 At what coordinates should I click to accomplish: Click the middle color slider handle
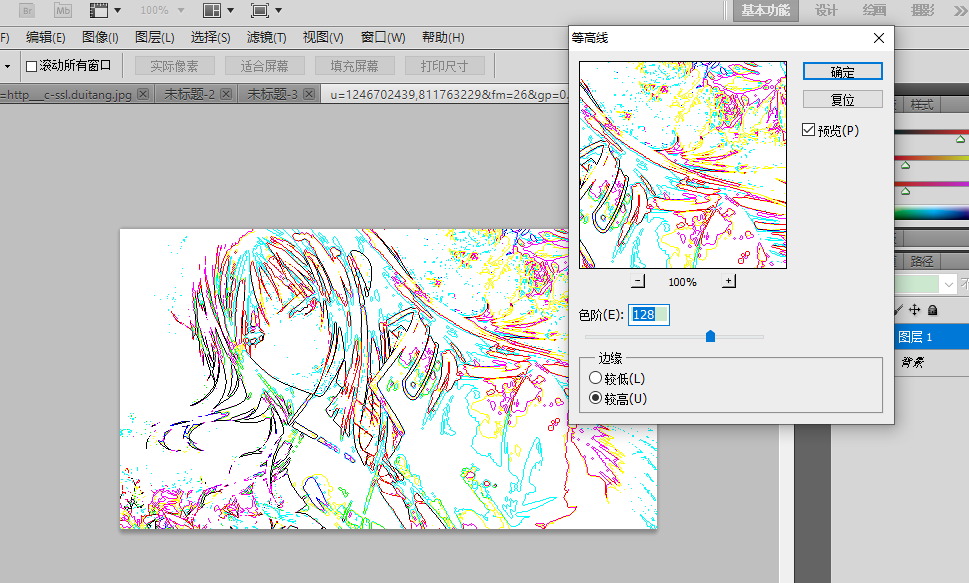tap(905, 165)
